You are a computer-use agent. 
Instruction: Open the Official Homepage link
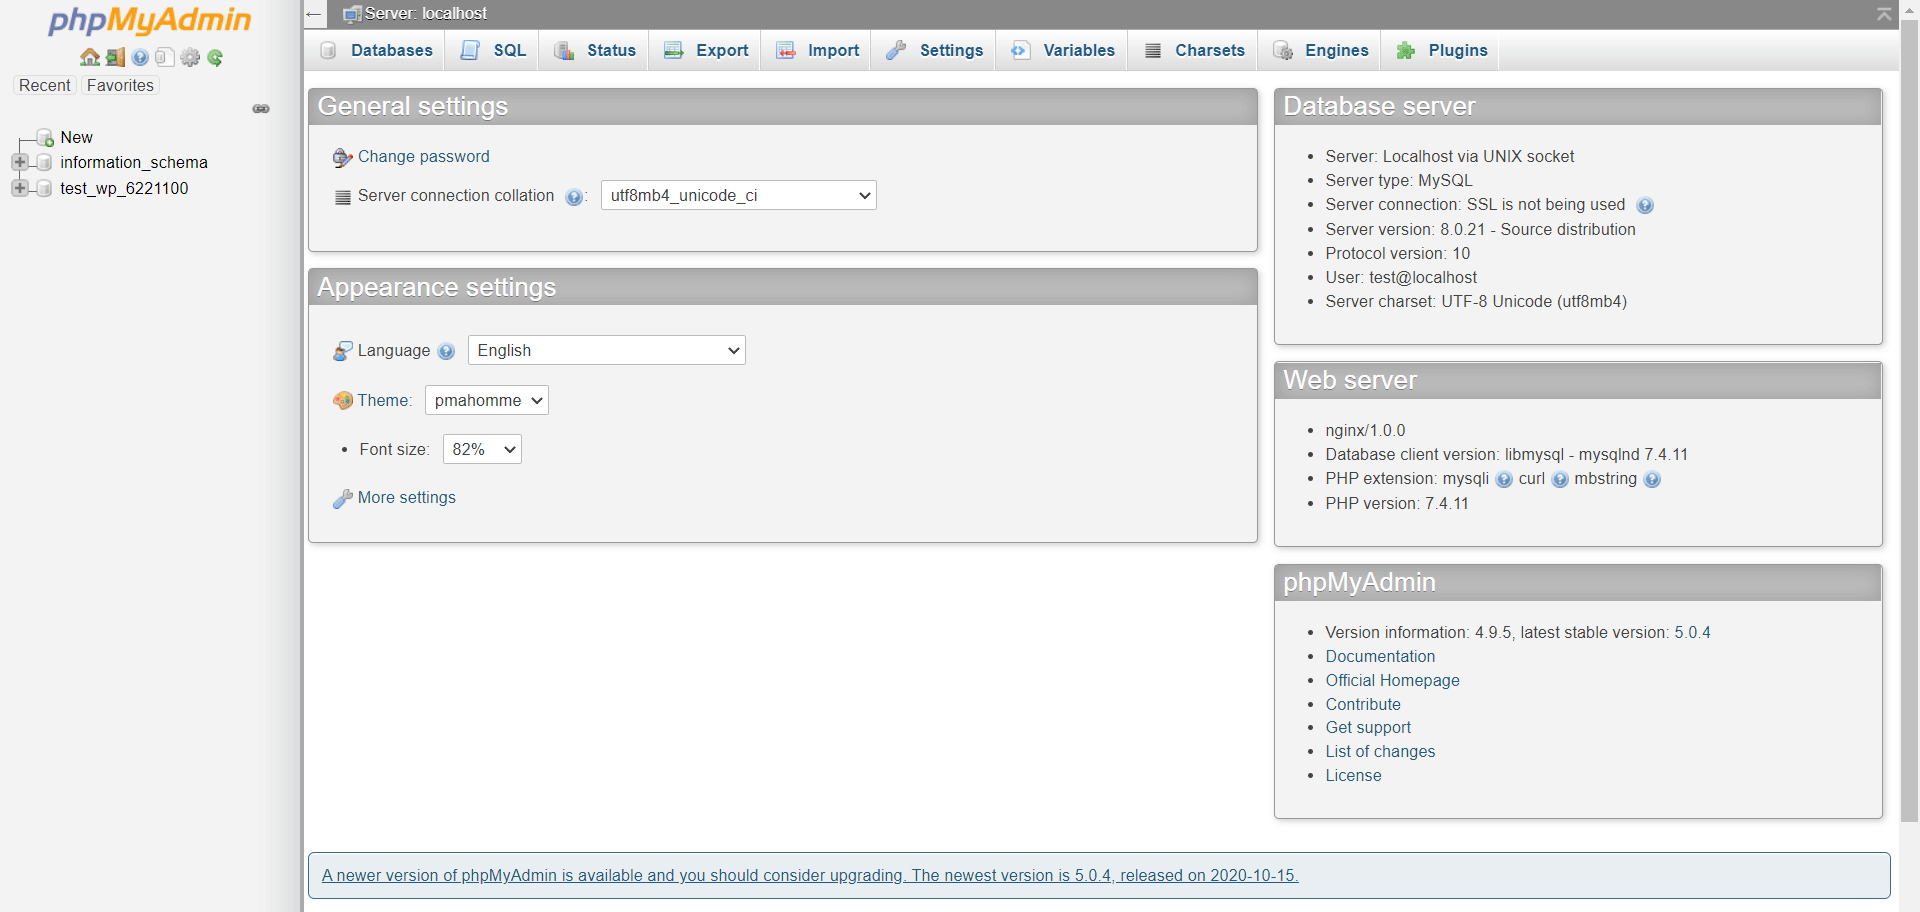click(x=1392, y=680)
